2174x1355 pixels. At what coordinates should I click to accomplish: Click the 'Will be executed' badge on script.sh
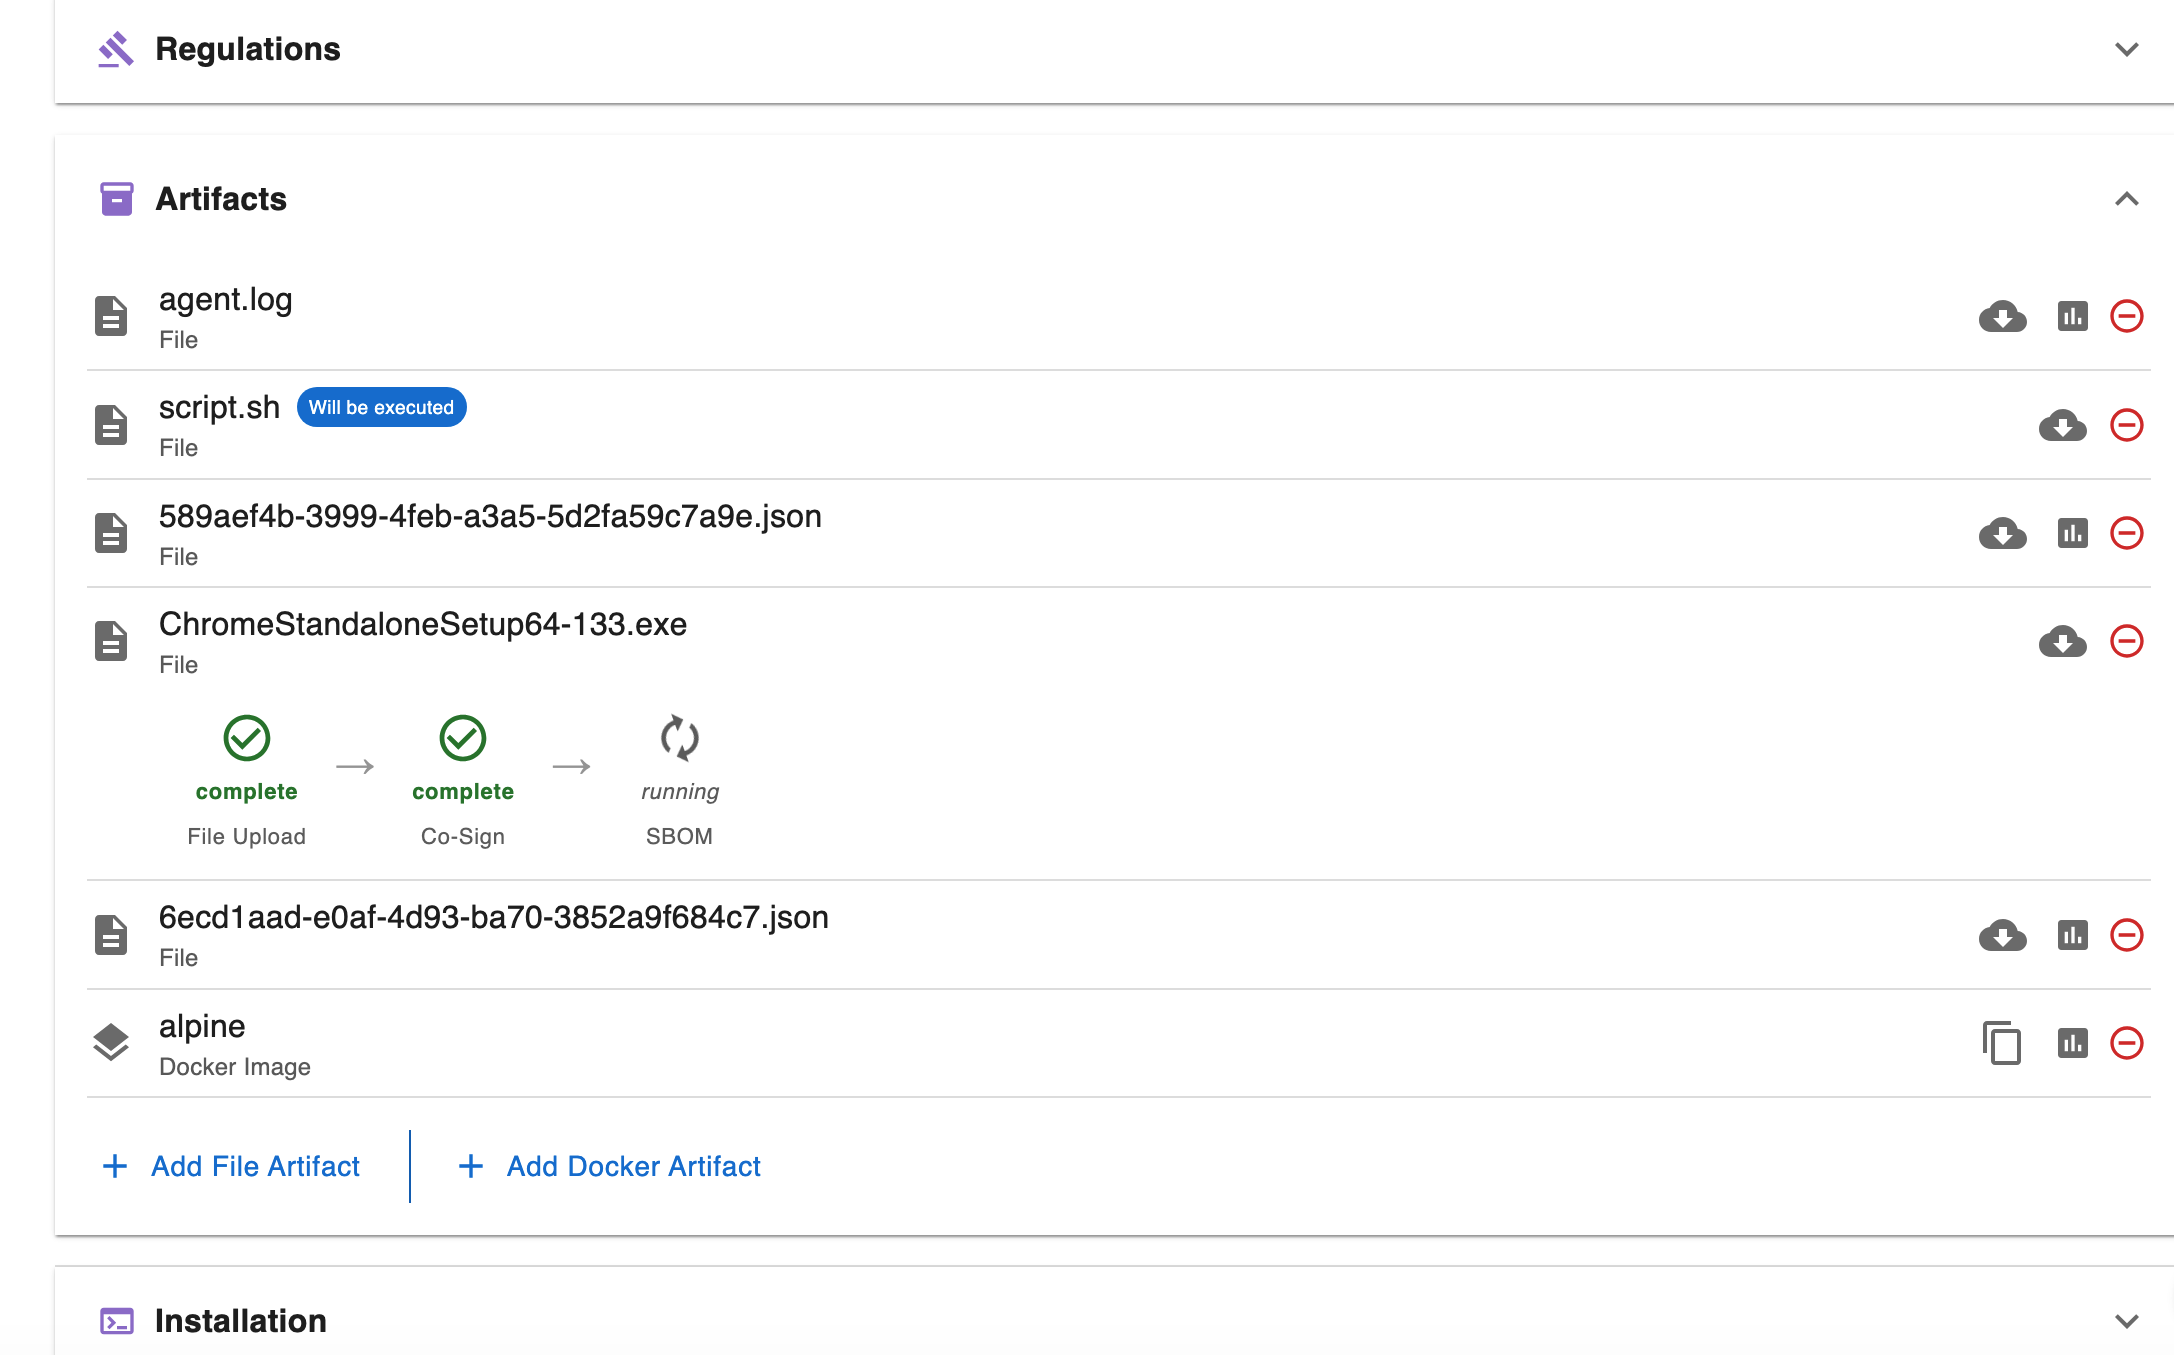point(381,407)
